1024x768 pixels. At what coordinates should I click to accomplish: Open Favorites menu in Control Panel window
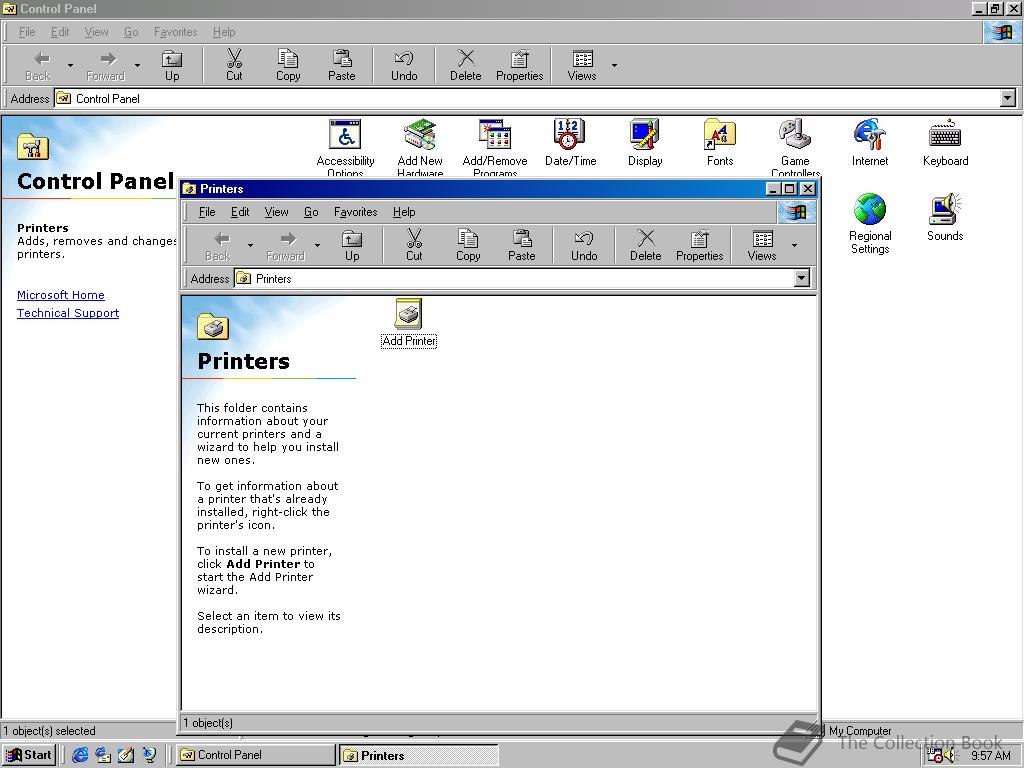pyautogui.click(x=176, y=32)
